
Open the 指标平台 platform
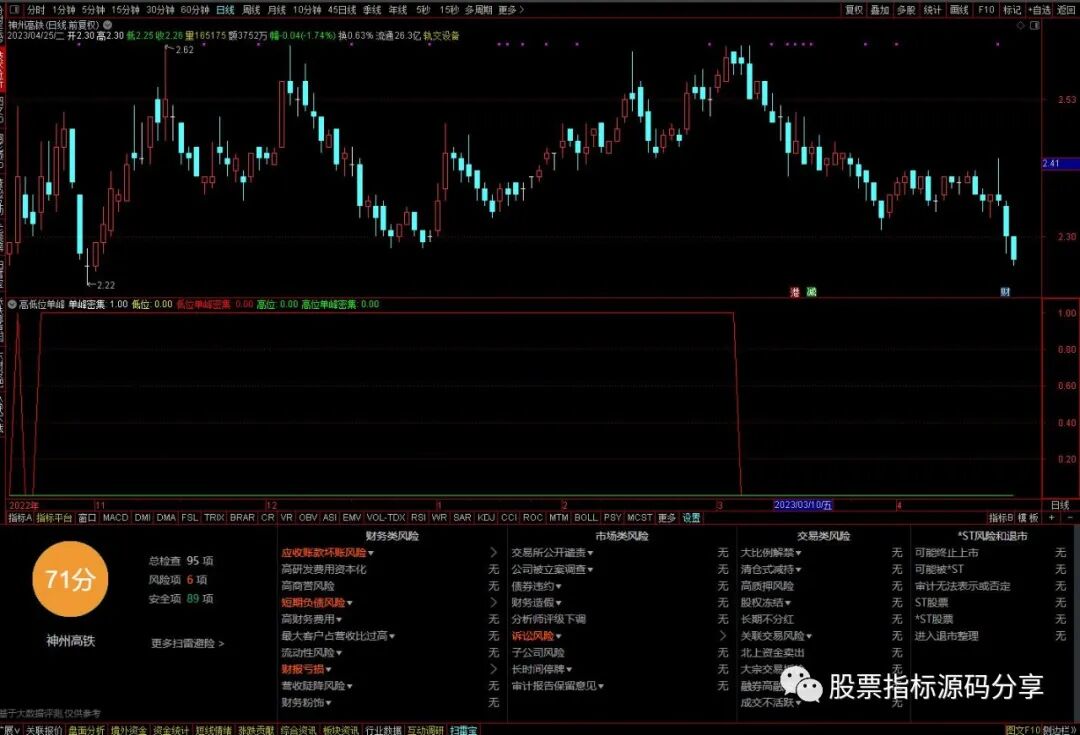[x=54, y=517]
